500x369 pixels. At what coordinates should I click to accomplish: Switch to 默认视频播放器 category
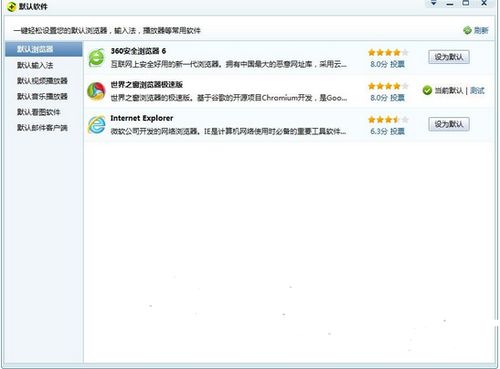tap(42, 81)
